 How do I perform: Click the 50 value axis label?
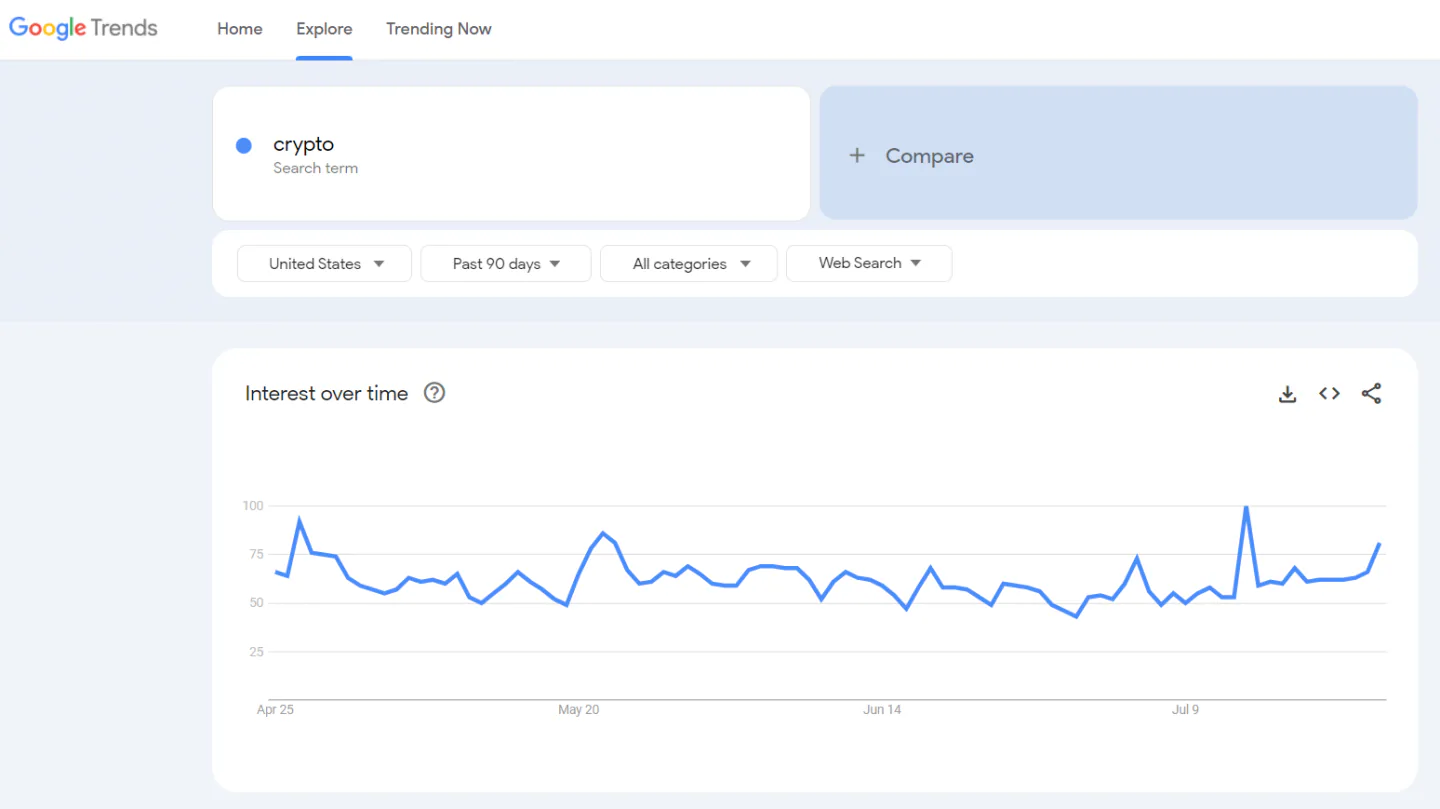click(255, 603)
